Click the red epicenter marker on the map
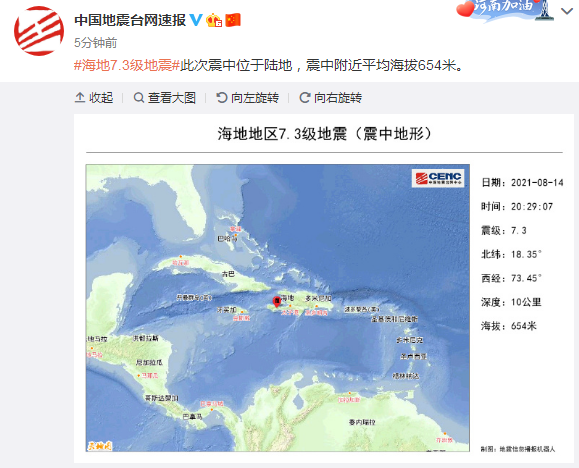 click(277, 302)
